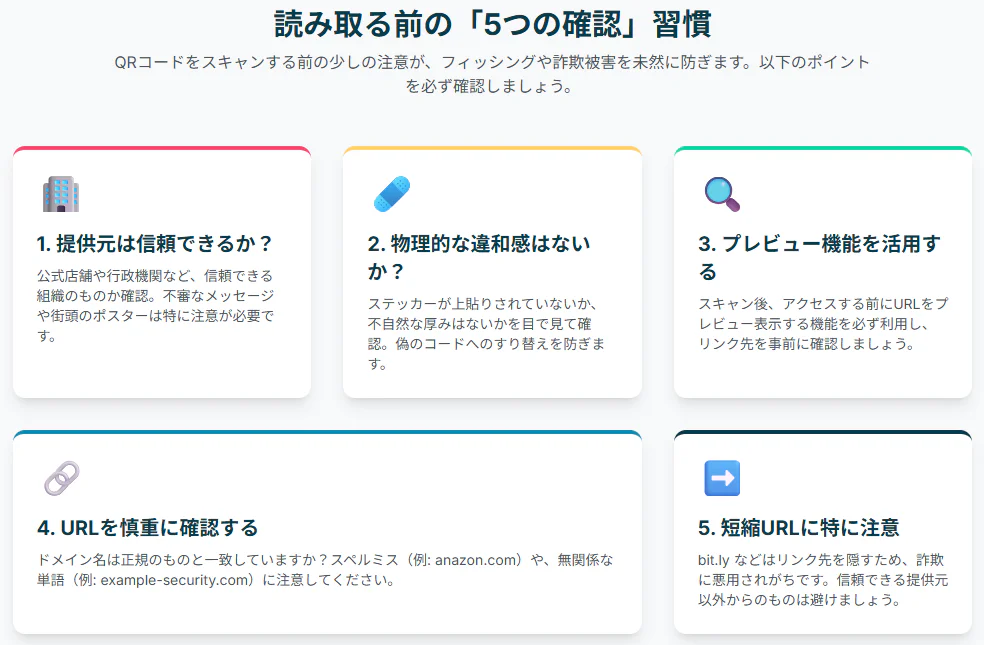Click the description text under card 1
Viewport: 984px width, 645px height.
click(155, 305)
